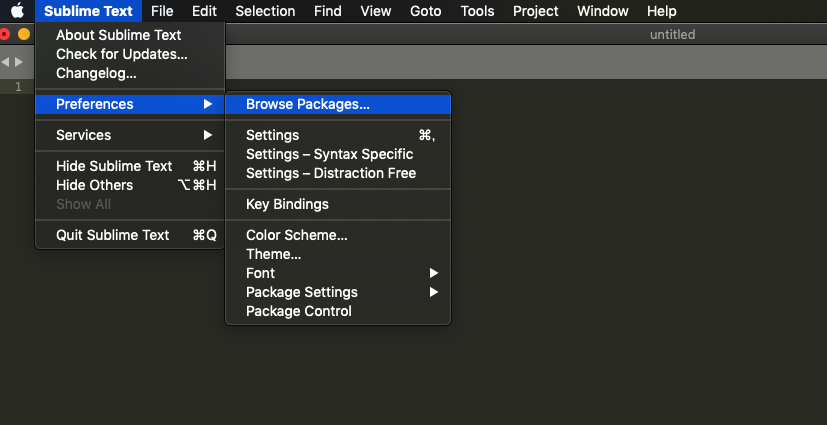Open Key Bindings preferences

tap(287, 204)
